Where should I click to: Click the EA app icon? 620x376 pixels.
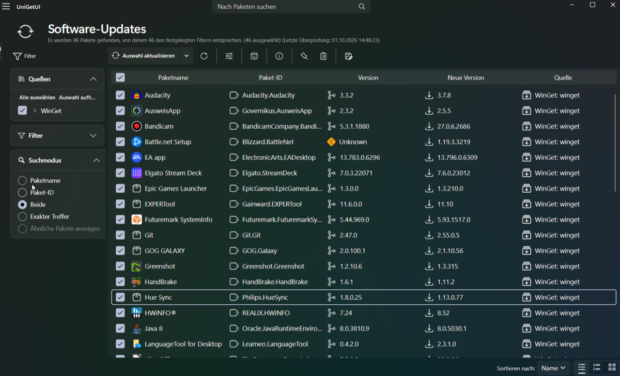136,157
